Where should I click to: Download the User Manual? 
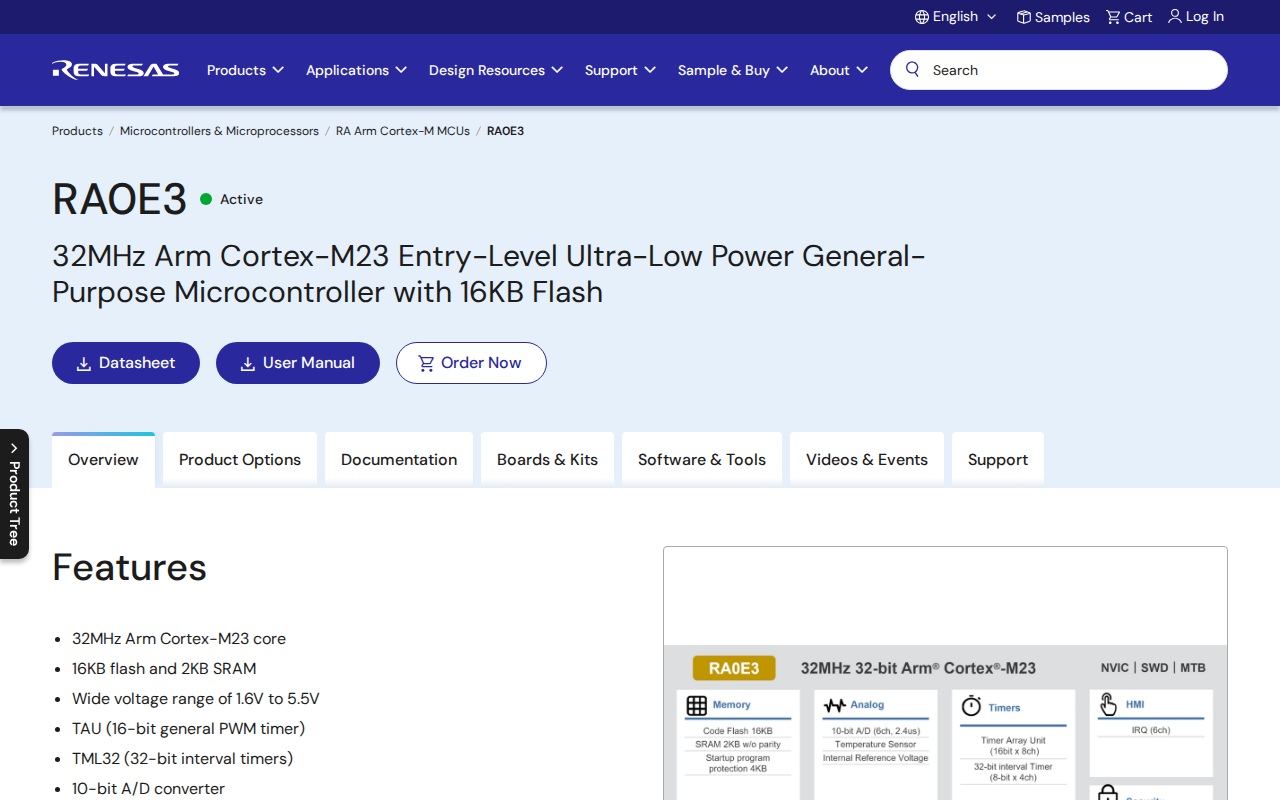[x=298, y=363]
